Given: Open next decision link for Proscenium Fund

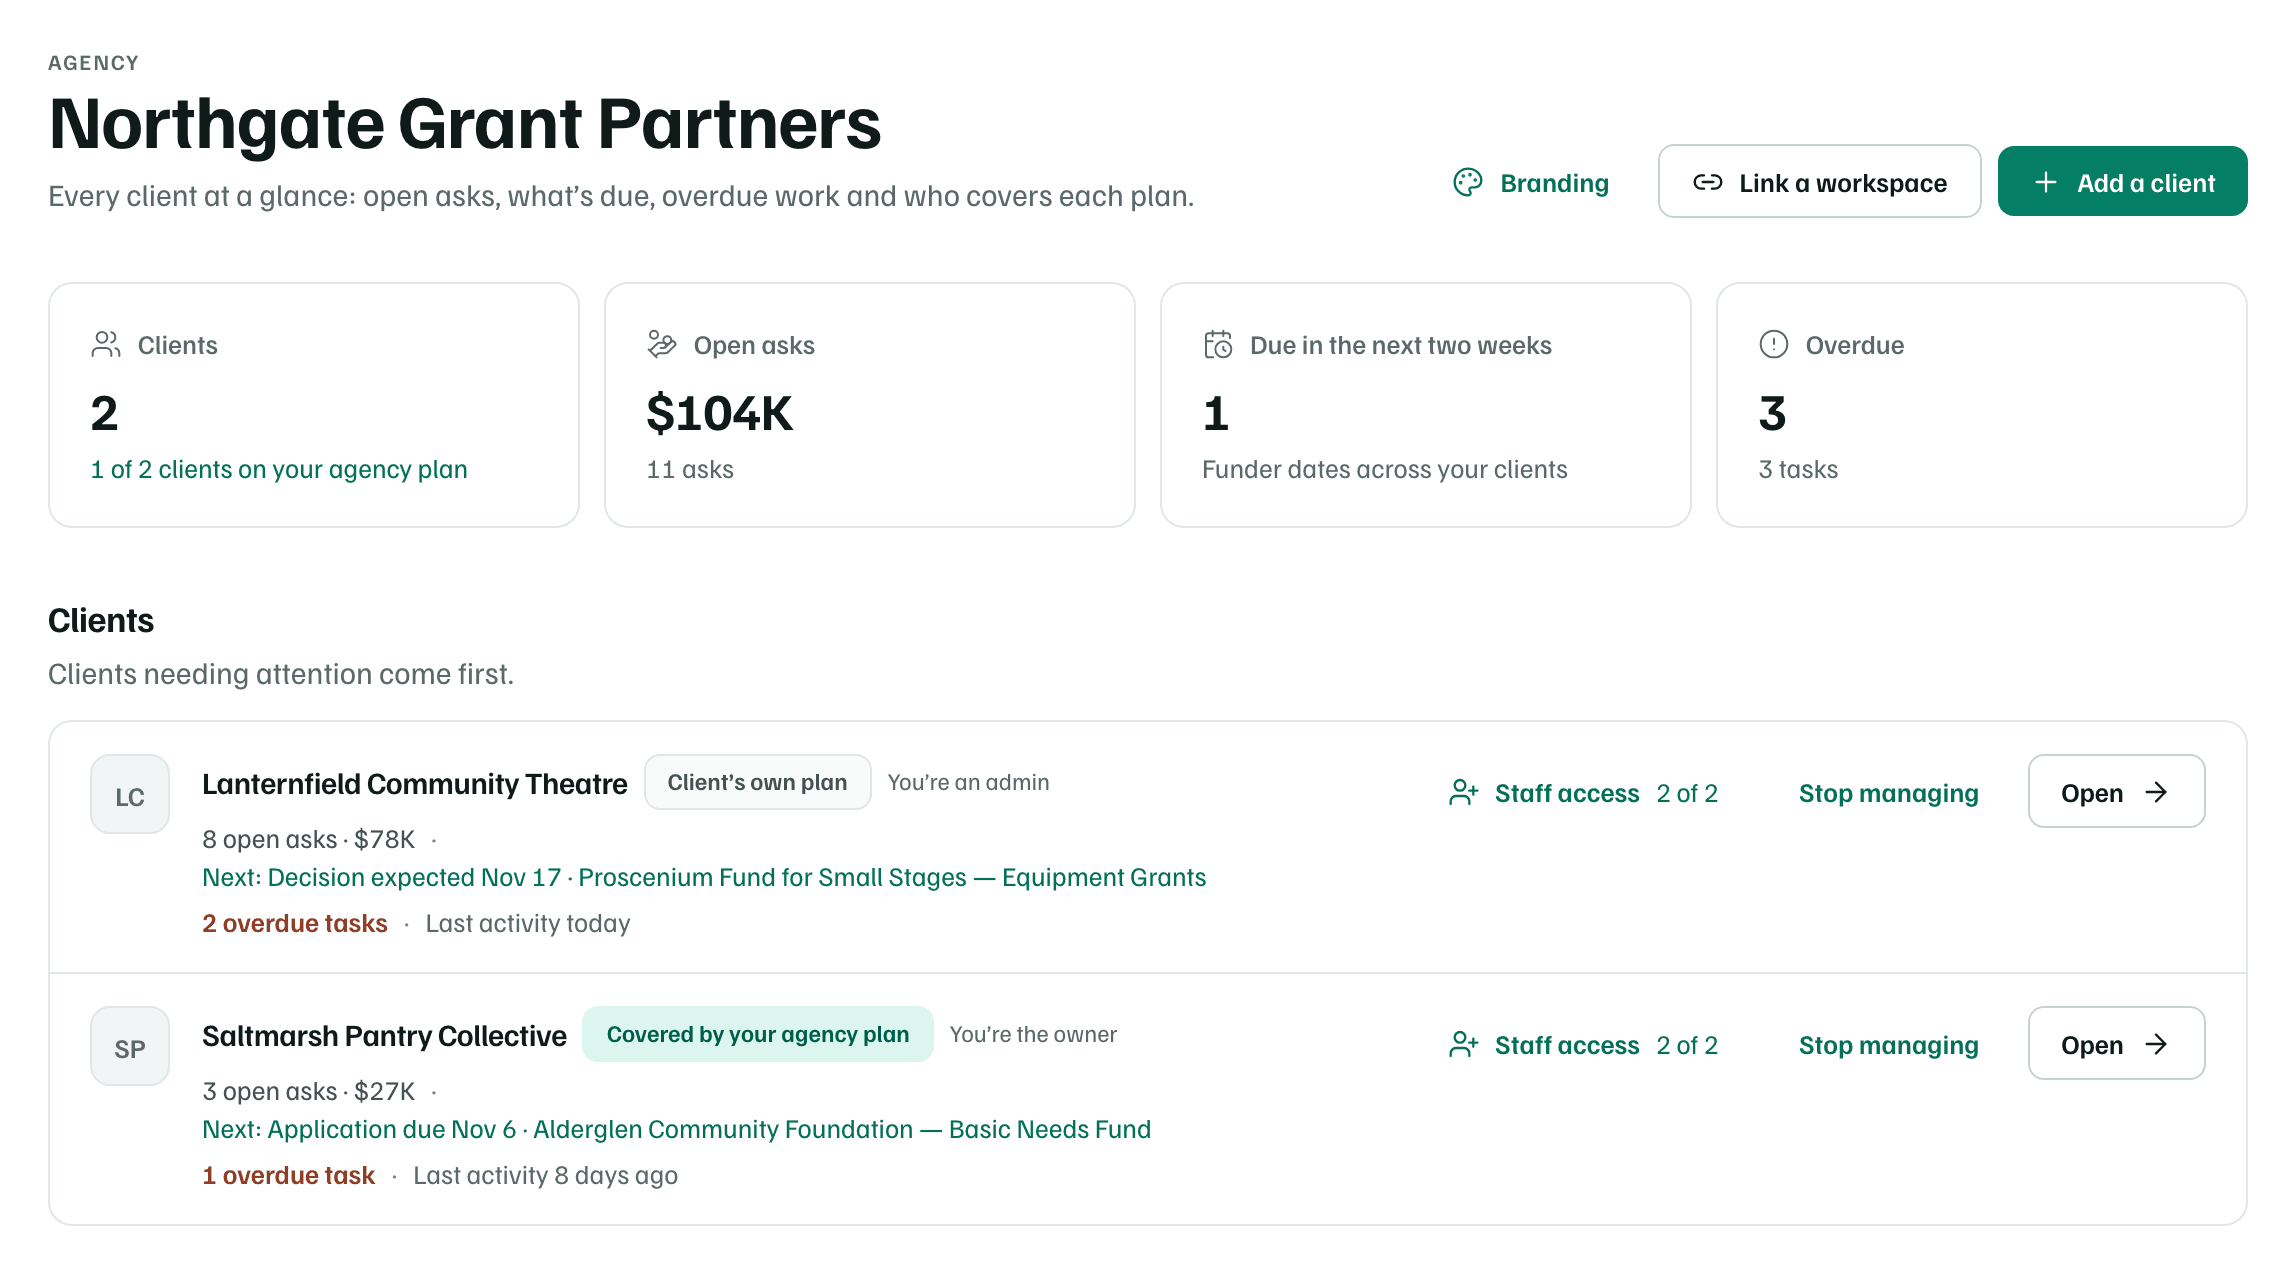Looking at the screenshot, I should (x=704, y=877).
